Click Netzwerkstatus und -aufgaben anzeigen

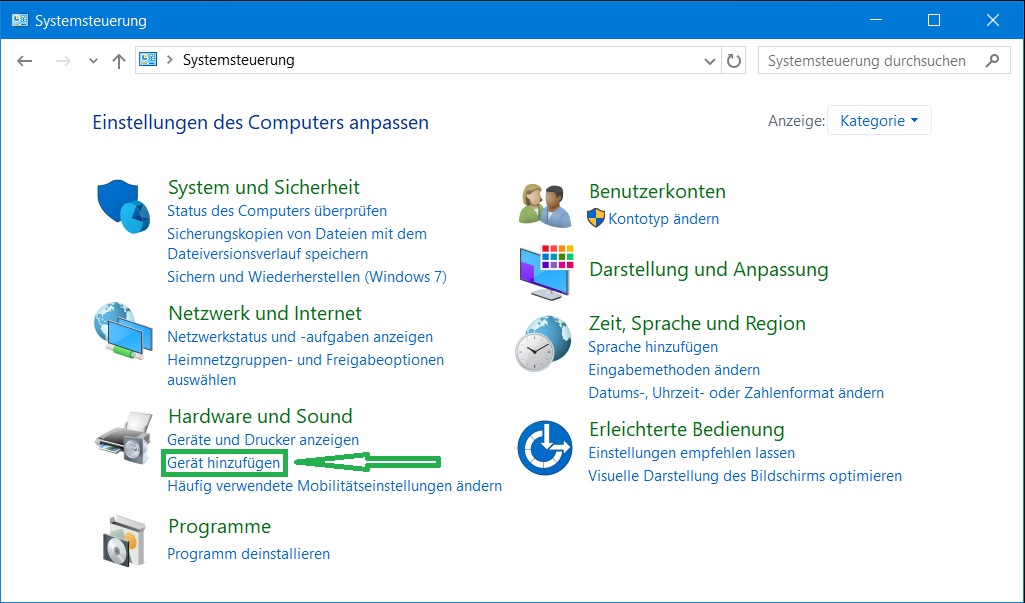point(300,337)
